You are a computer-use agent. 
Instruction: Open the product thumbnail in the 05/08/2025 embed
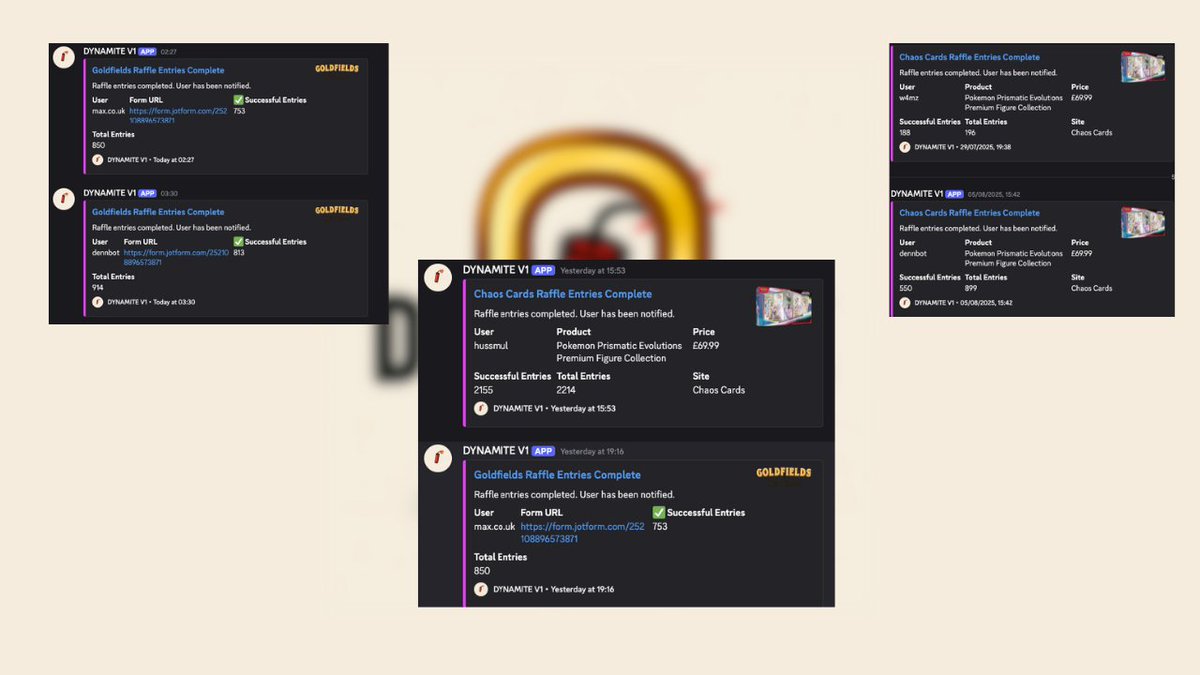[x=1143, y=223]
